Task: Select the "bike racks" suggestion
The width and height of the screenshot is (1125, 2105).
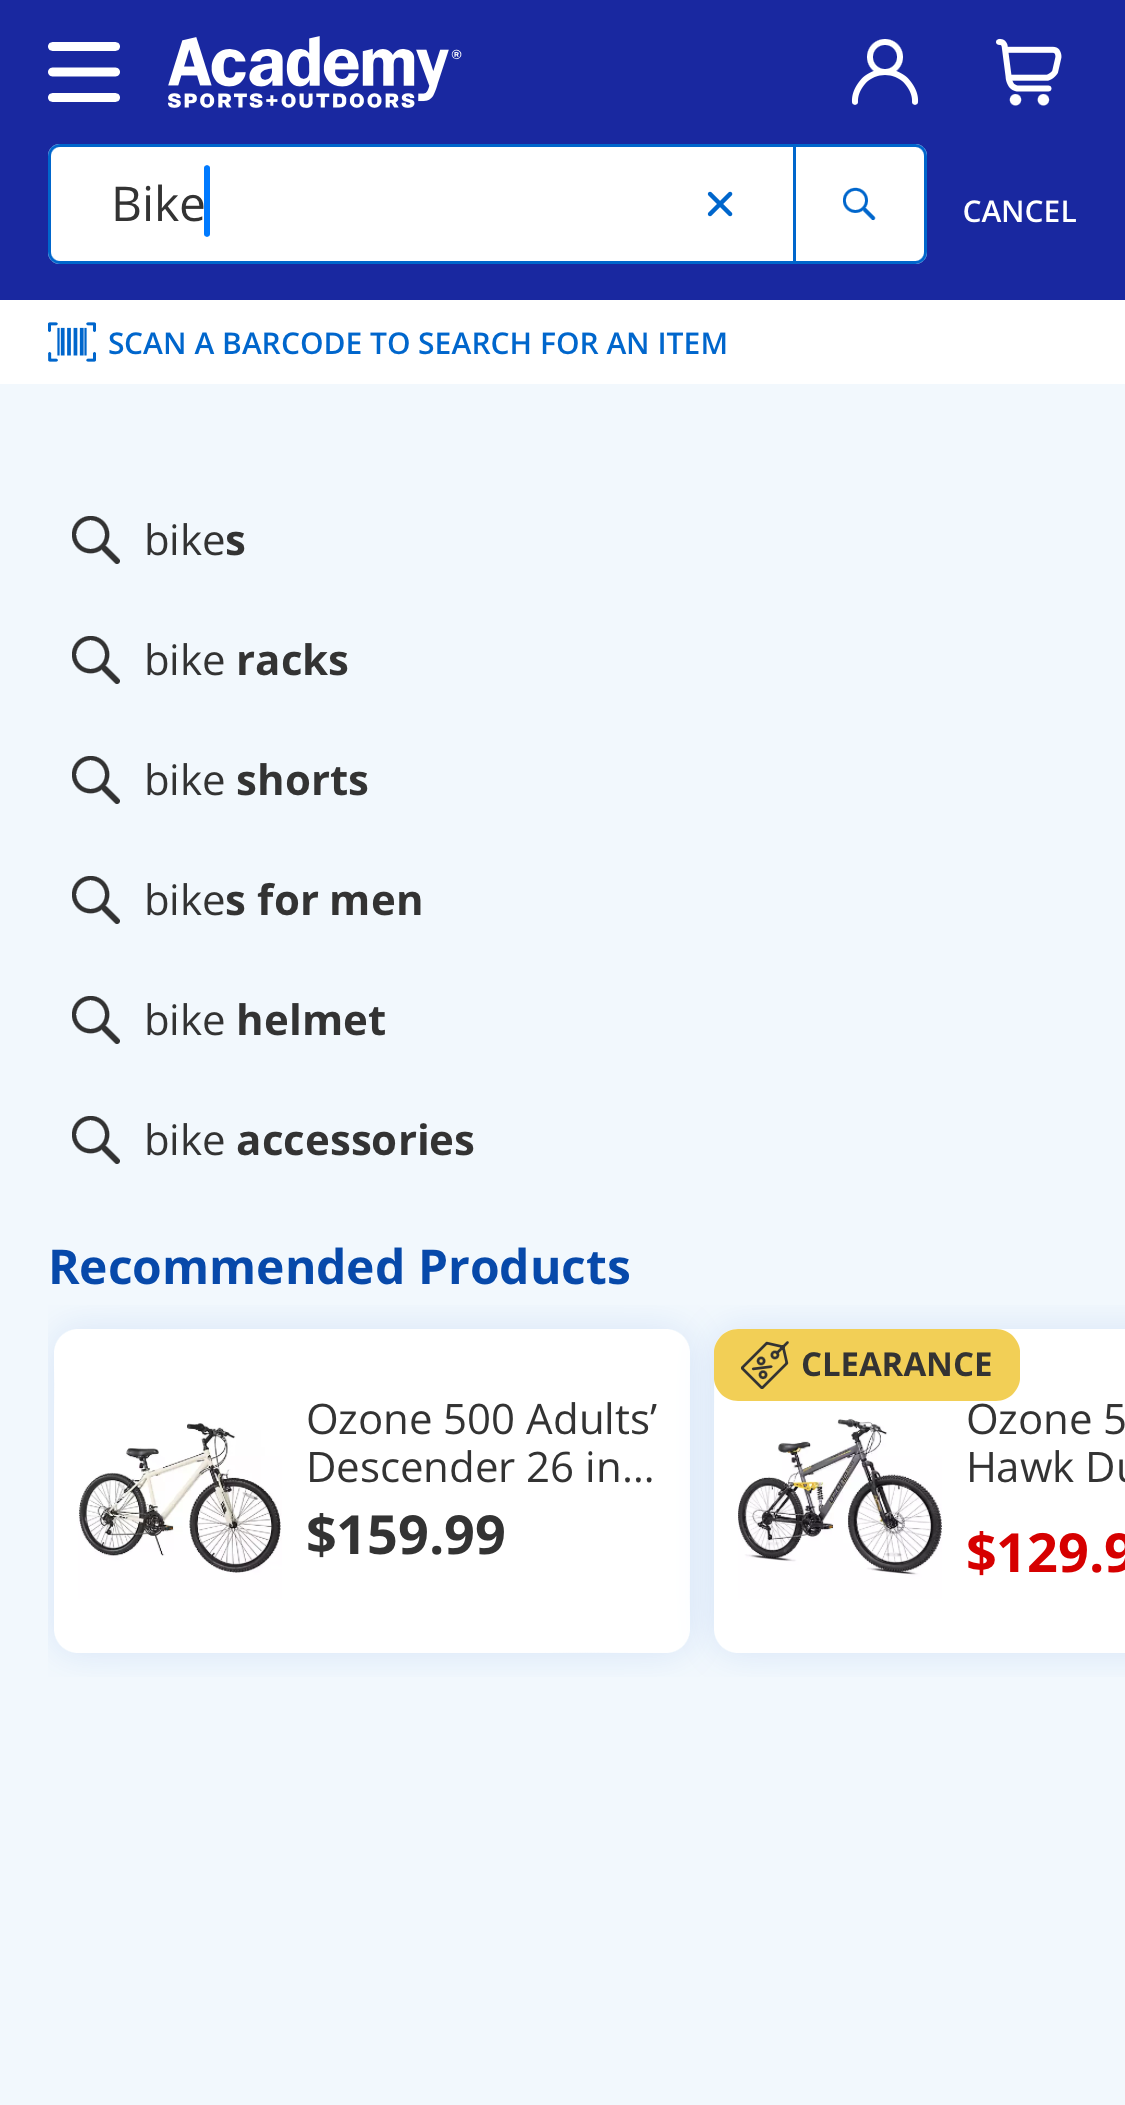Action: 246,660
